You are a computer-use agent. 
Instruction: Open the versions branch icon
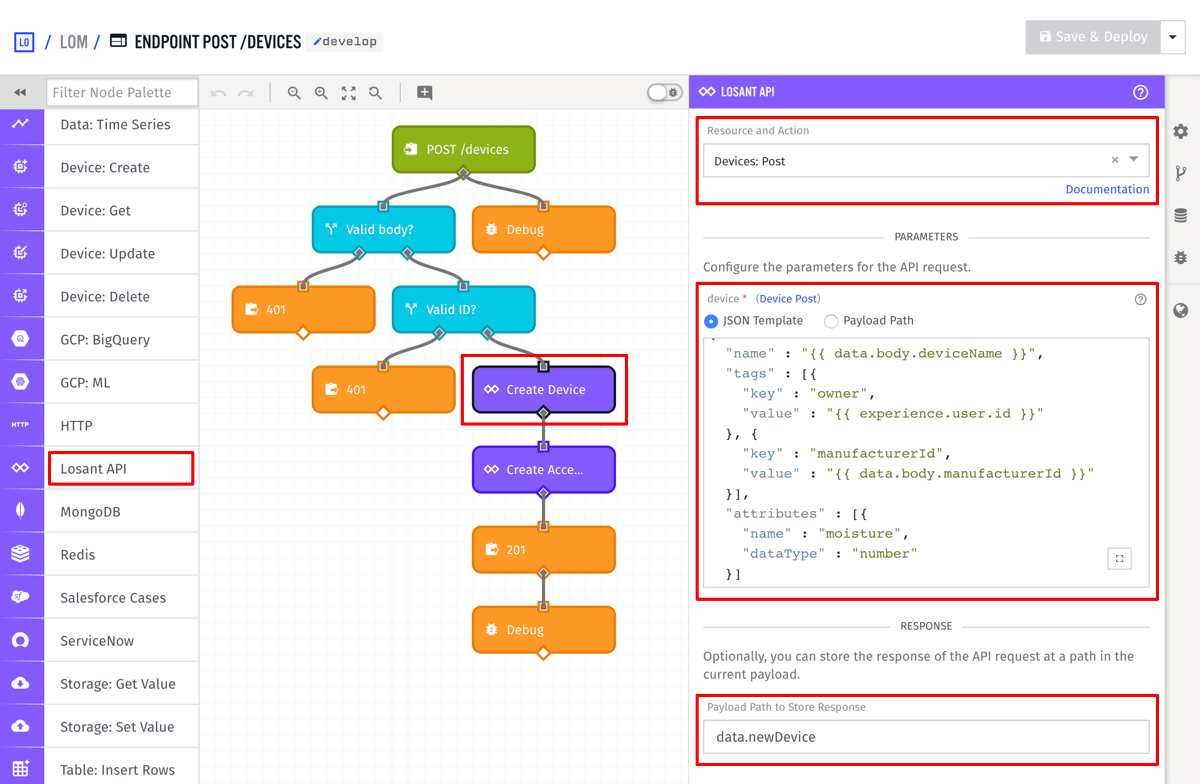pos(1181,173)
